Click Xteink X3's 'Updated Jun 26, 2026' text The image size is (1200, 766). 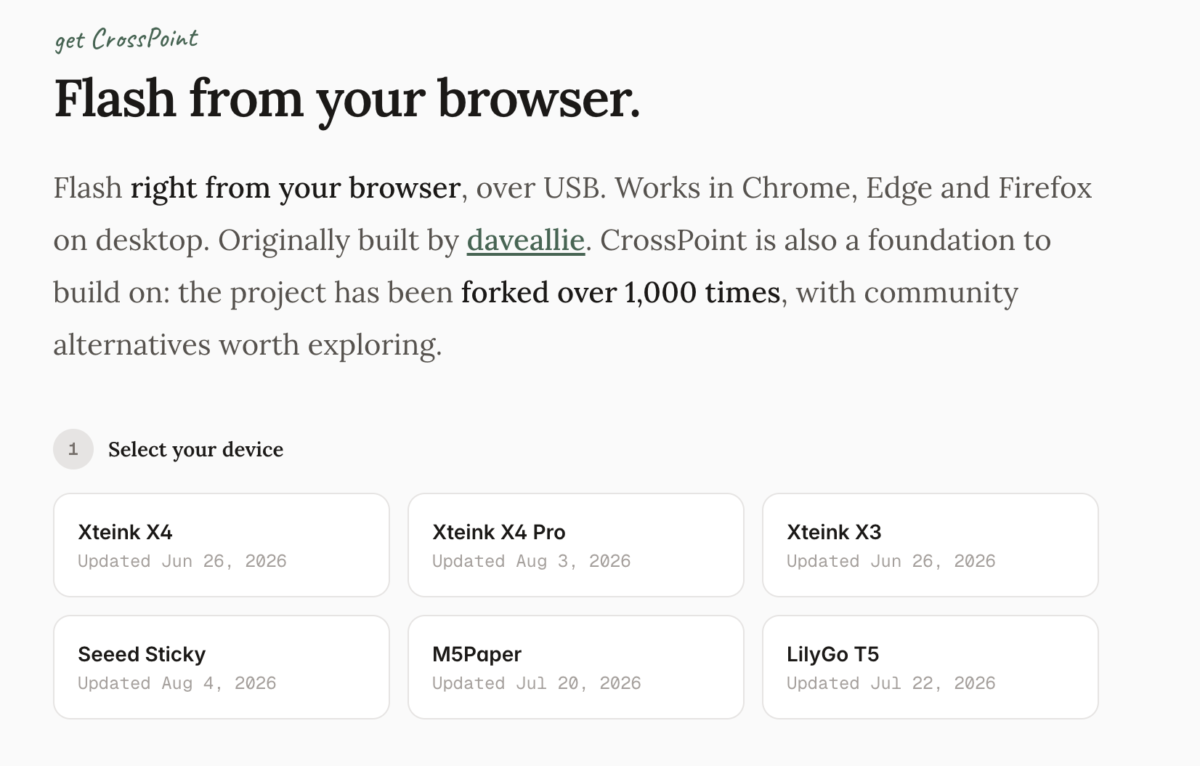pyautogui.click(x=891, y=561)
